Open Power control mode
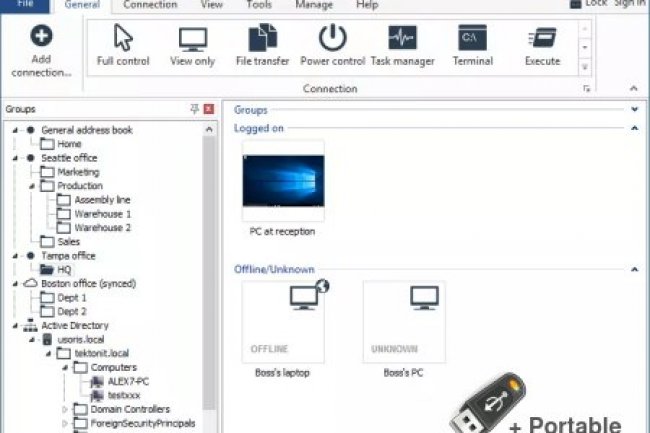This screenshot has width=650, height=433. point(332,45)
